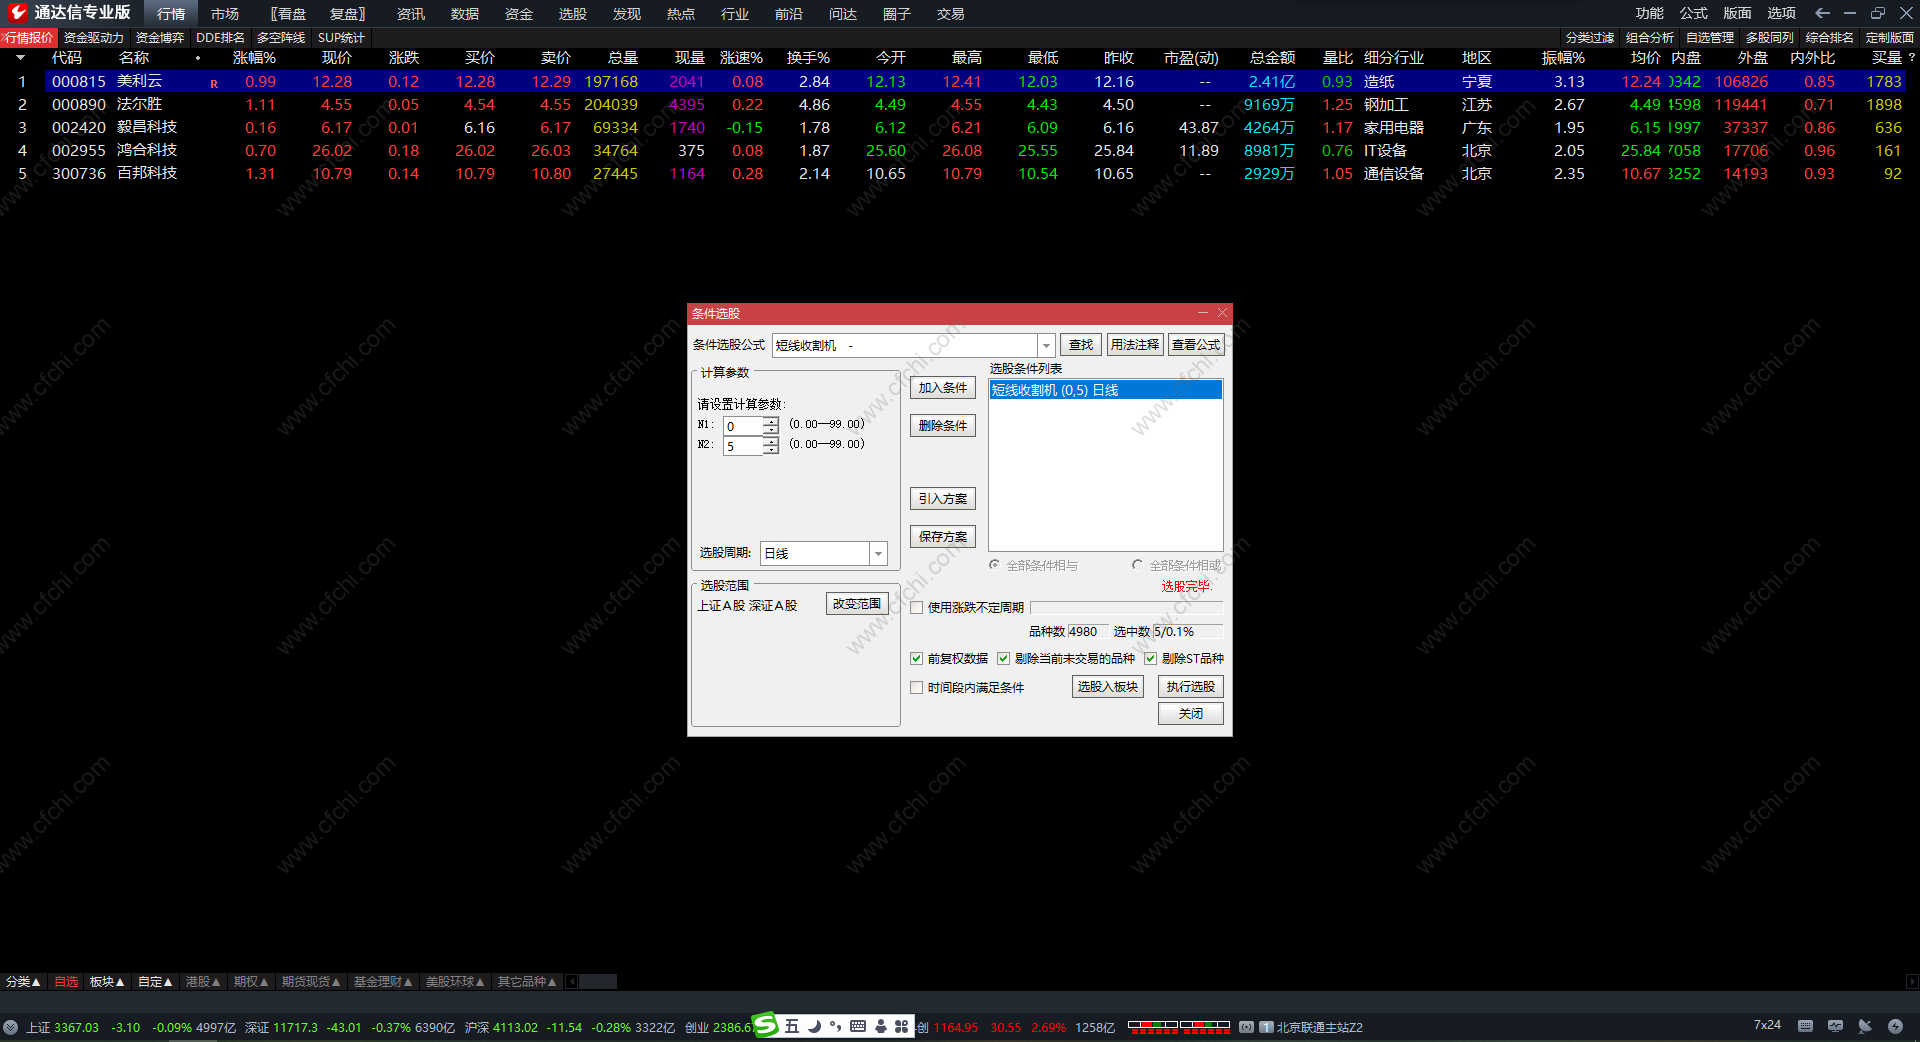This screenshot has width=1920, height=1042.
Task: Open the soft keyboard icon in IME bar
Action: (858, 1026)
